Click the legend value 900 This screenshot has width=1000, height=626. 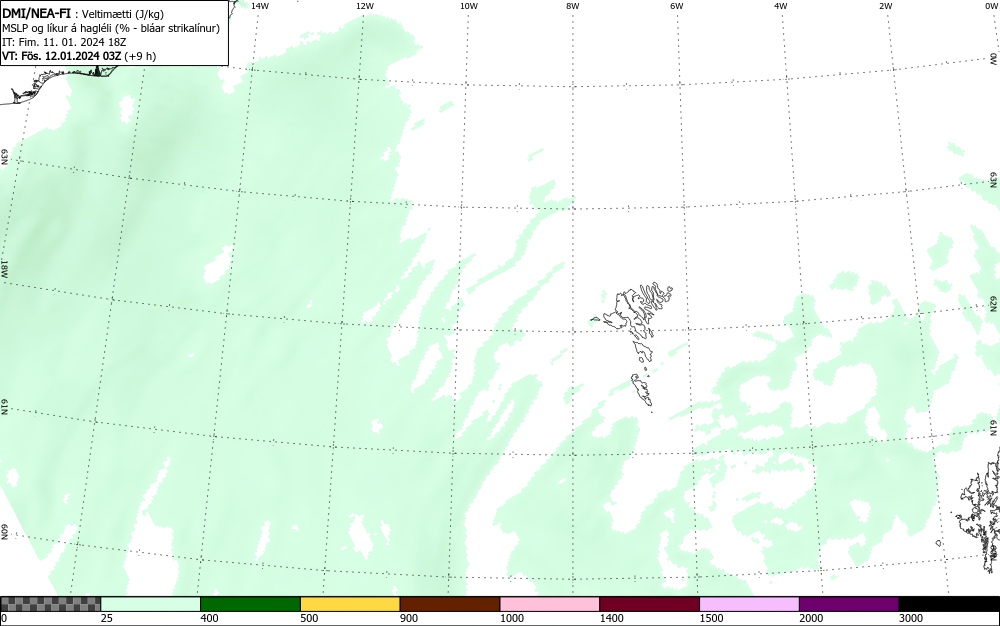tap(409, 618)
